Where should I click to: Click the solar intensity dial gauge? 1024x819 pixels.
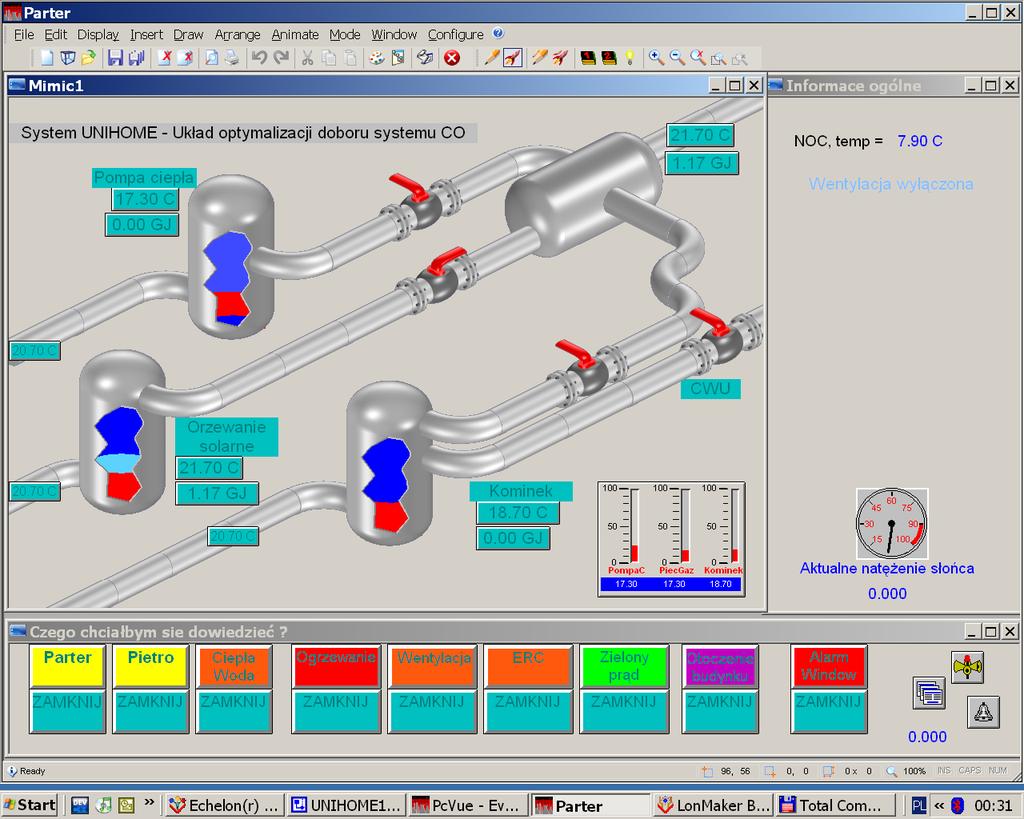(891, 523)
